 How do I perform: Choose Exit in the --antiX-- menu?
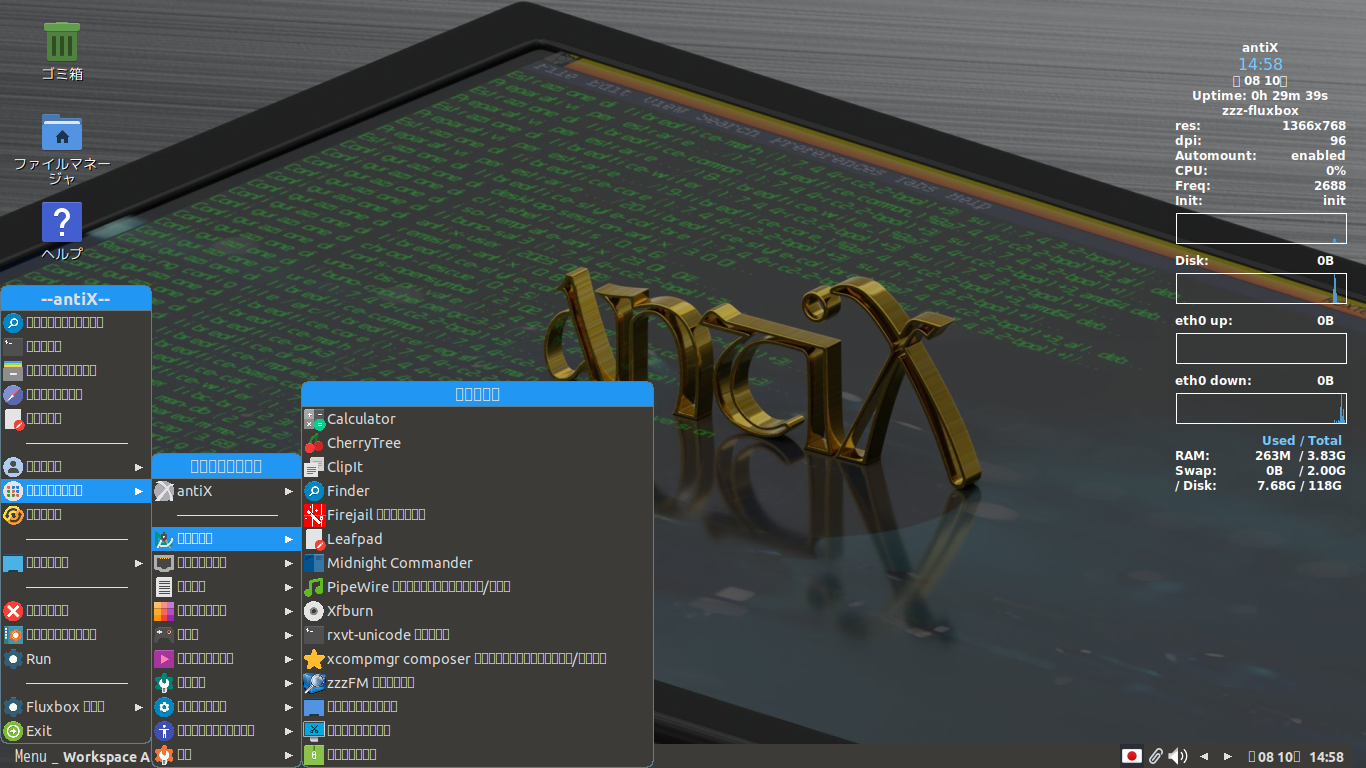76,731
